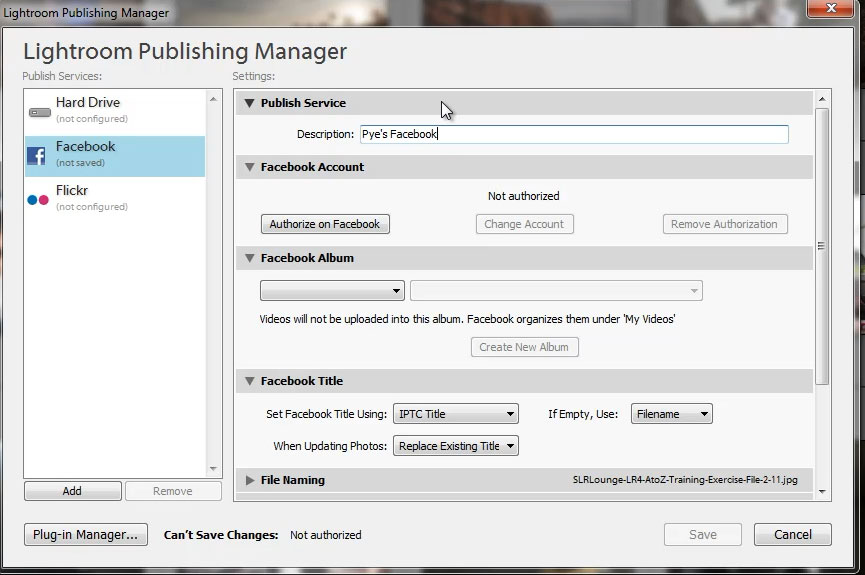Screen dimensions: 865x575
Task: Click the 'Not authorized' account status text
Action: pyautogui.click(x=524, y=196)
